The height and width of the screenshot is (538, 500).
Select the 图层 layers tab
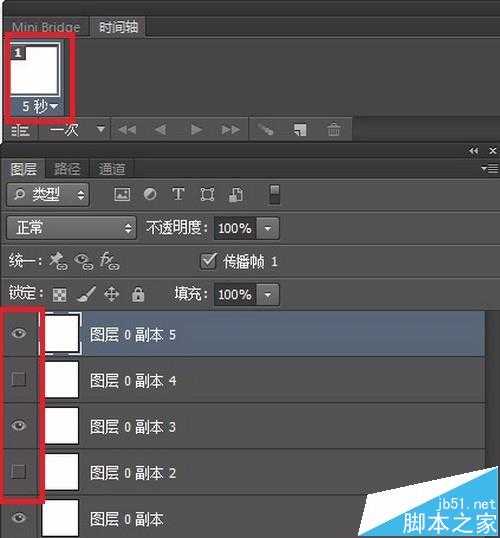point(23,169)
